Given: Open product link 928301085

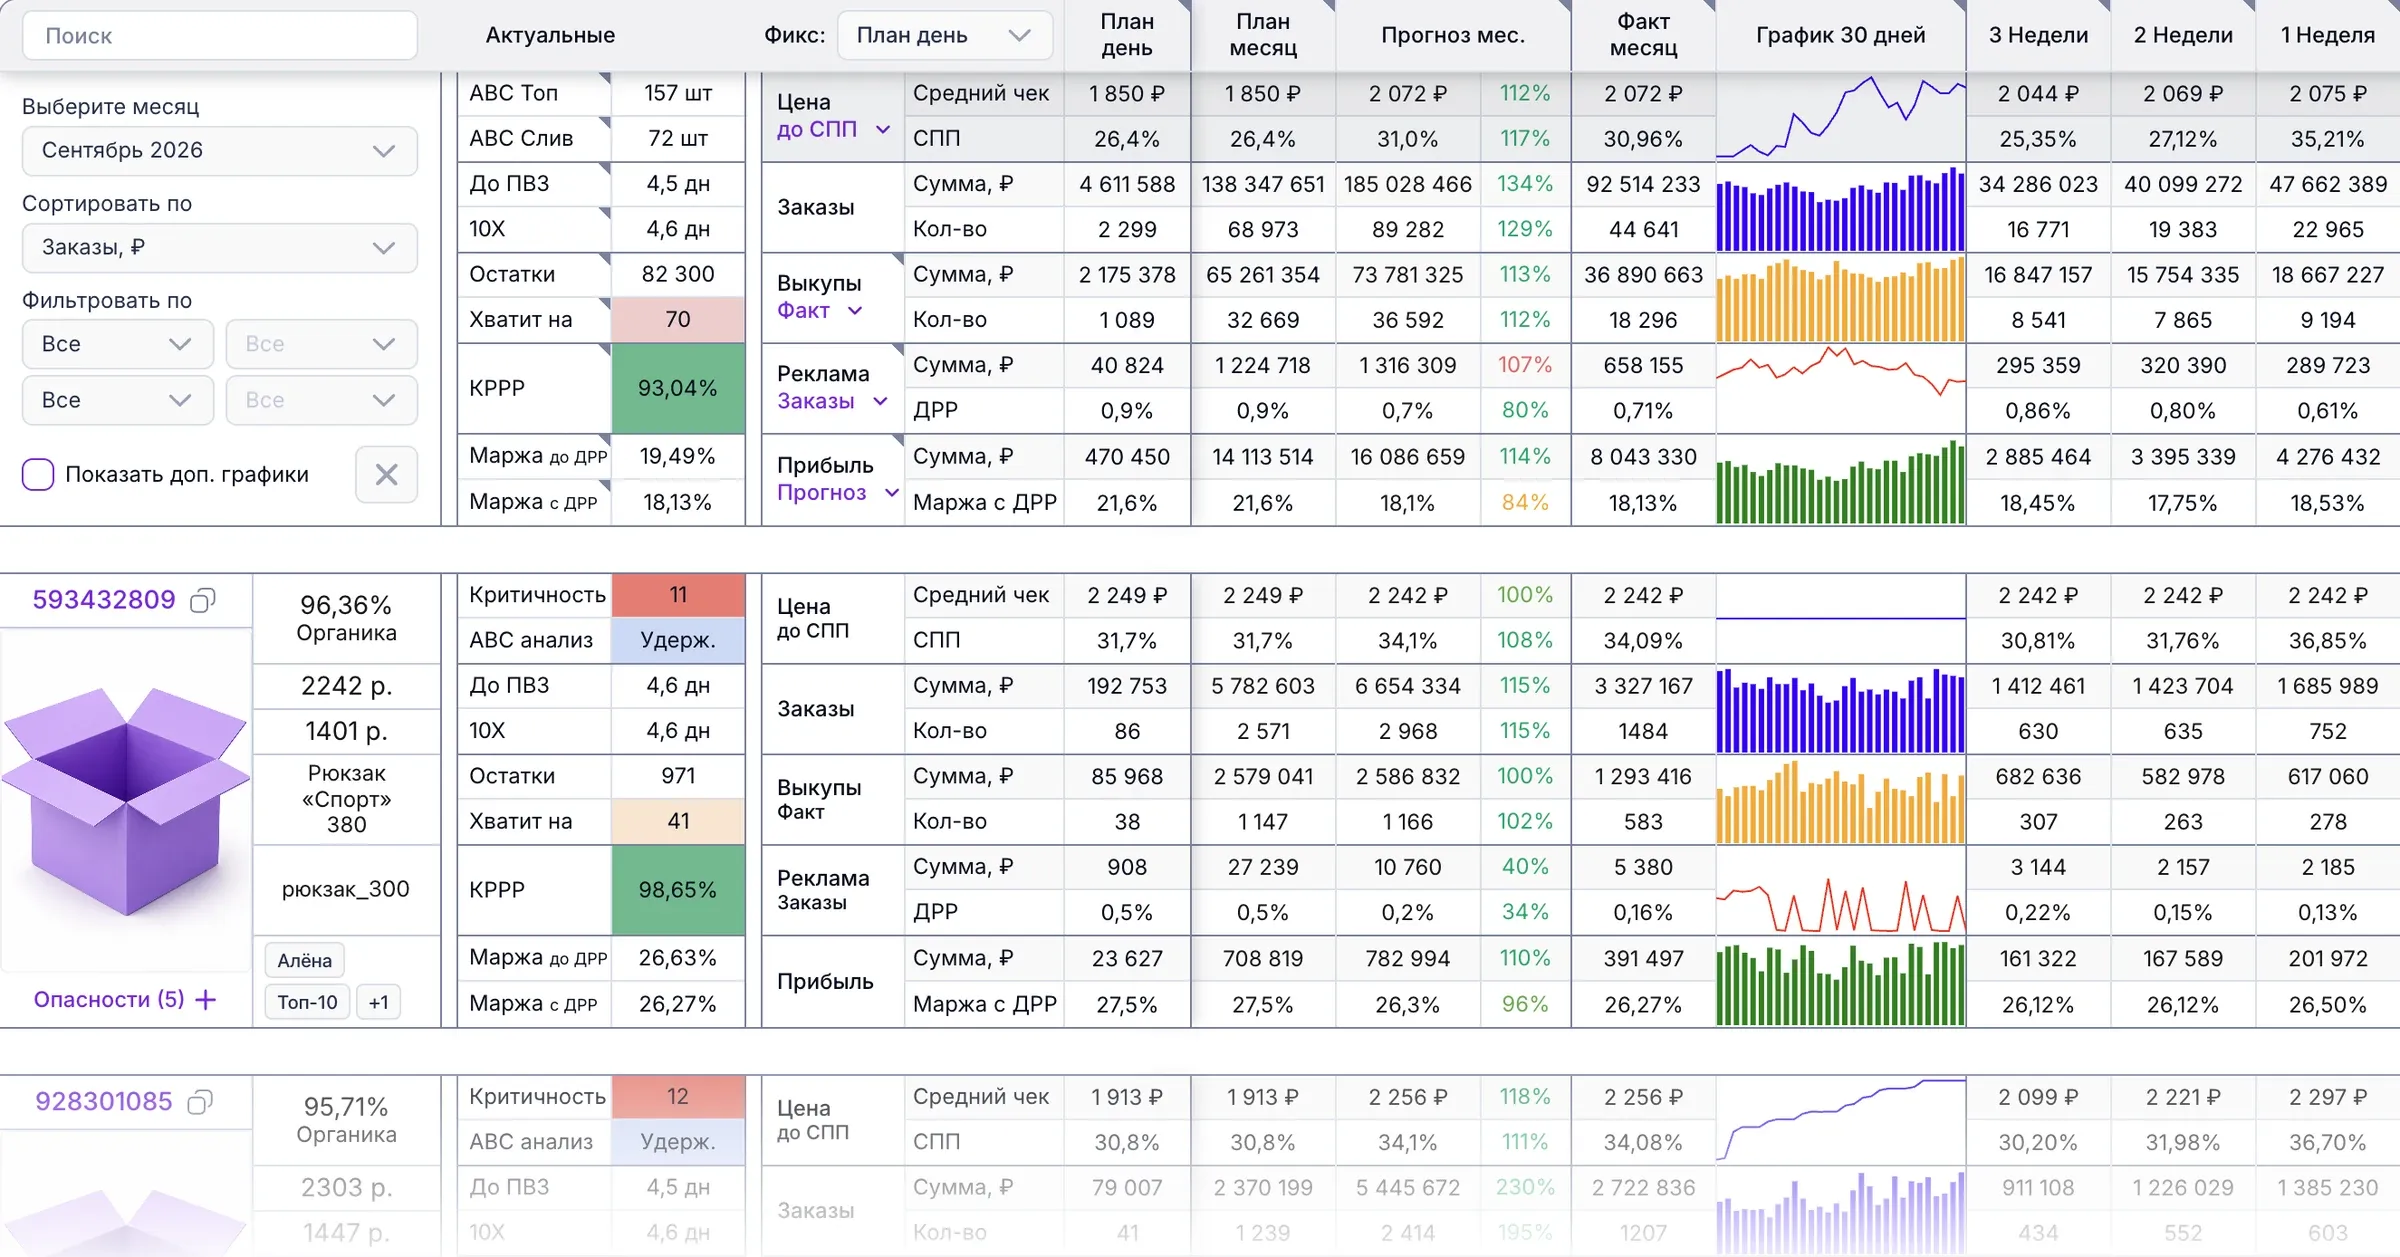Looking at the screenshot, I should point(104,1102).
